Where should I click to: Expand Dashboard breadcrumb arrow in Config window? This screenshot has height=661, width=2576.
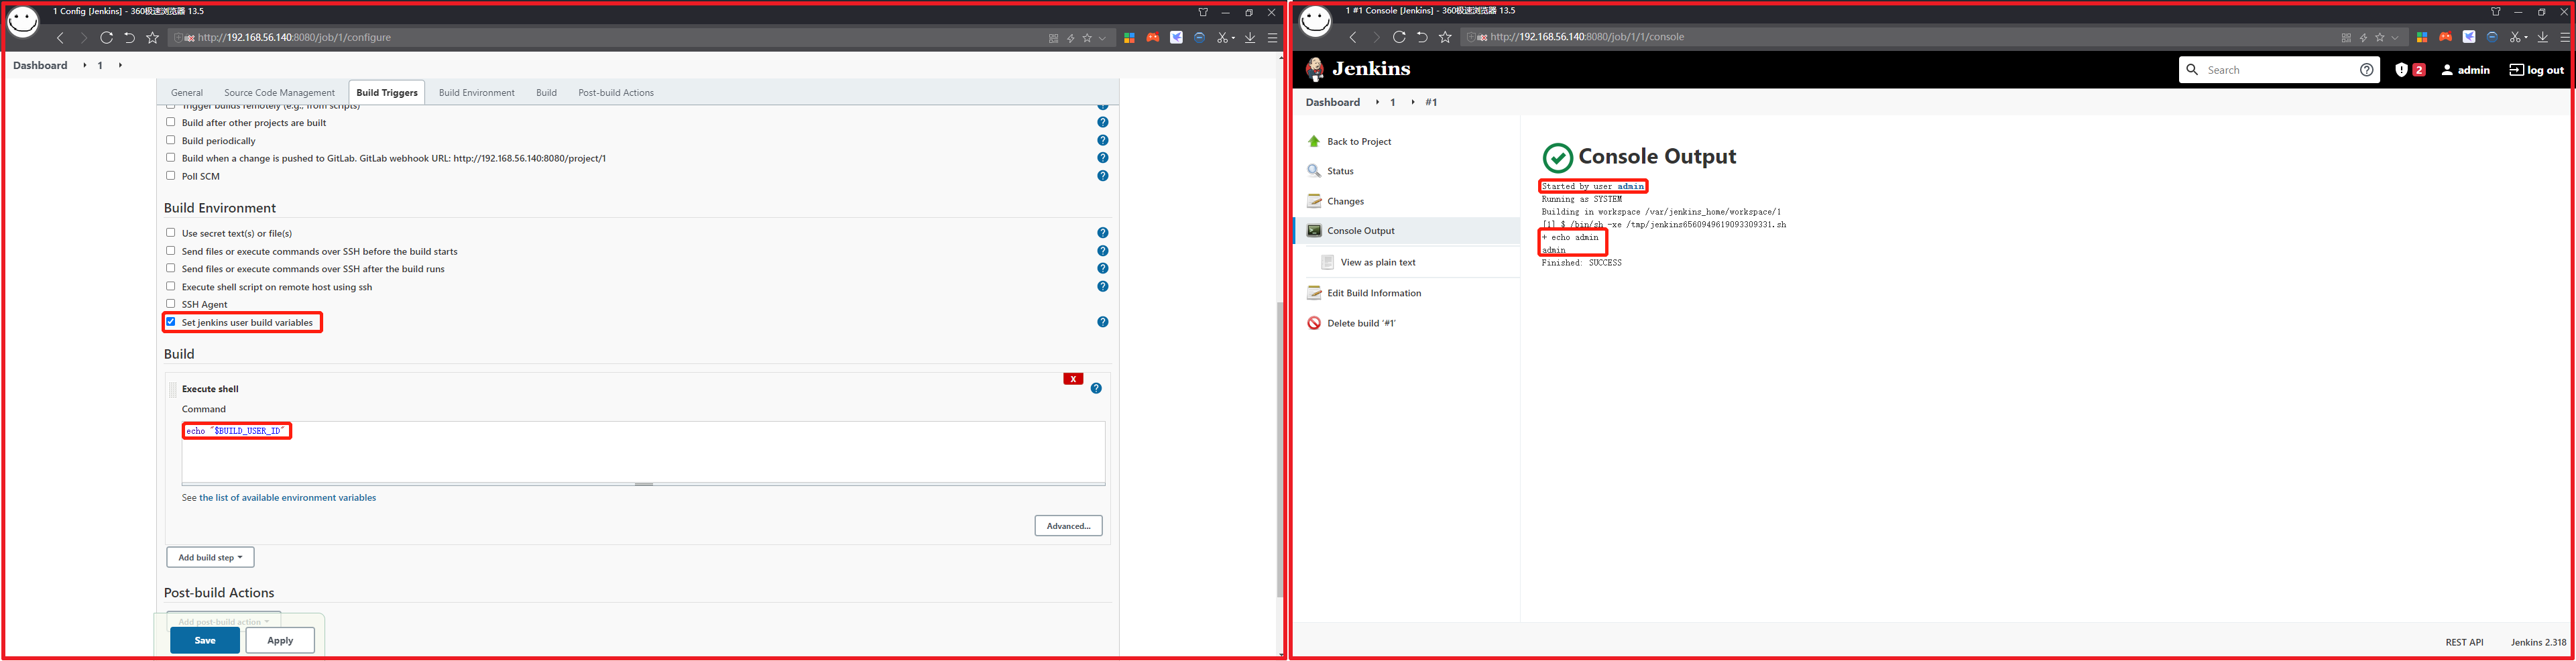tap(84, 65)
